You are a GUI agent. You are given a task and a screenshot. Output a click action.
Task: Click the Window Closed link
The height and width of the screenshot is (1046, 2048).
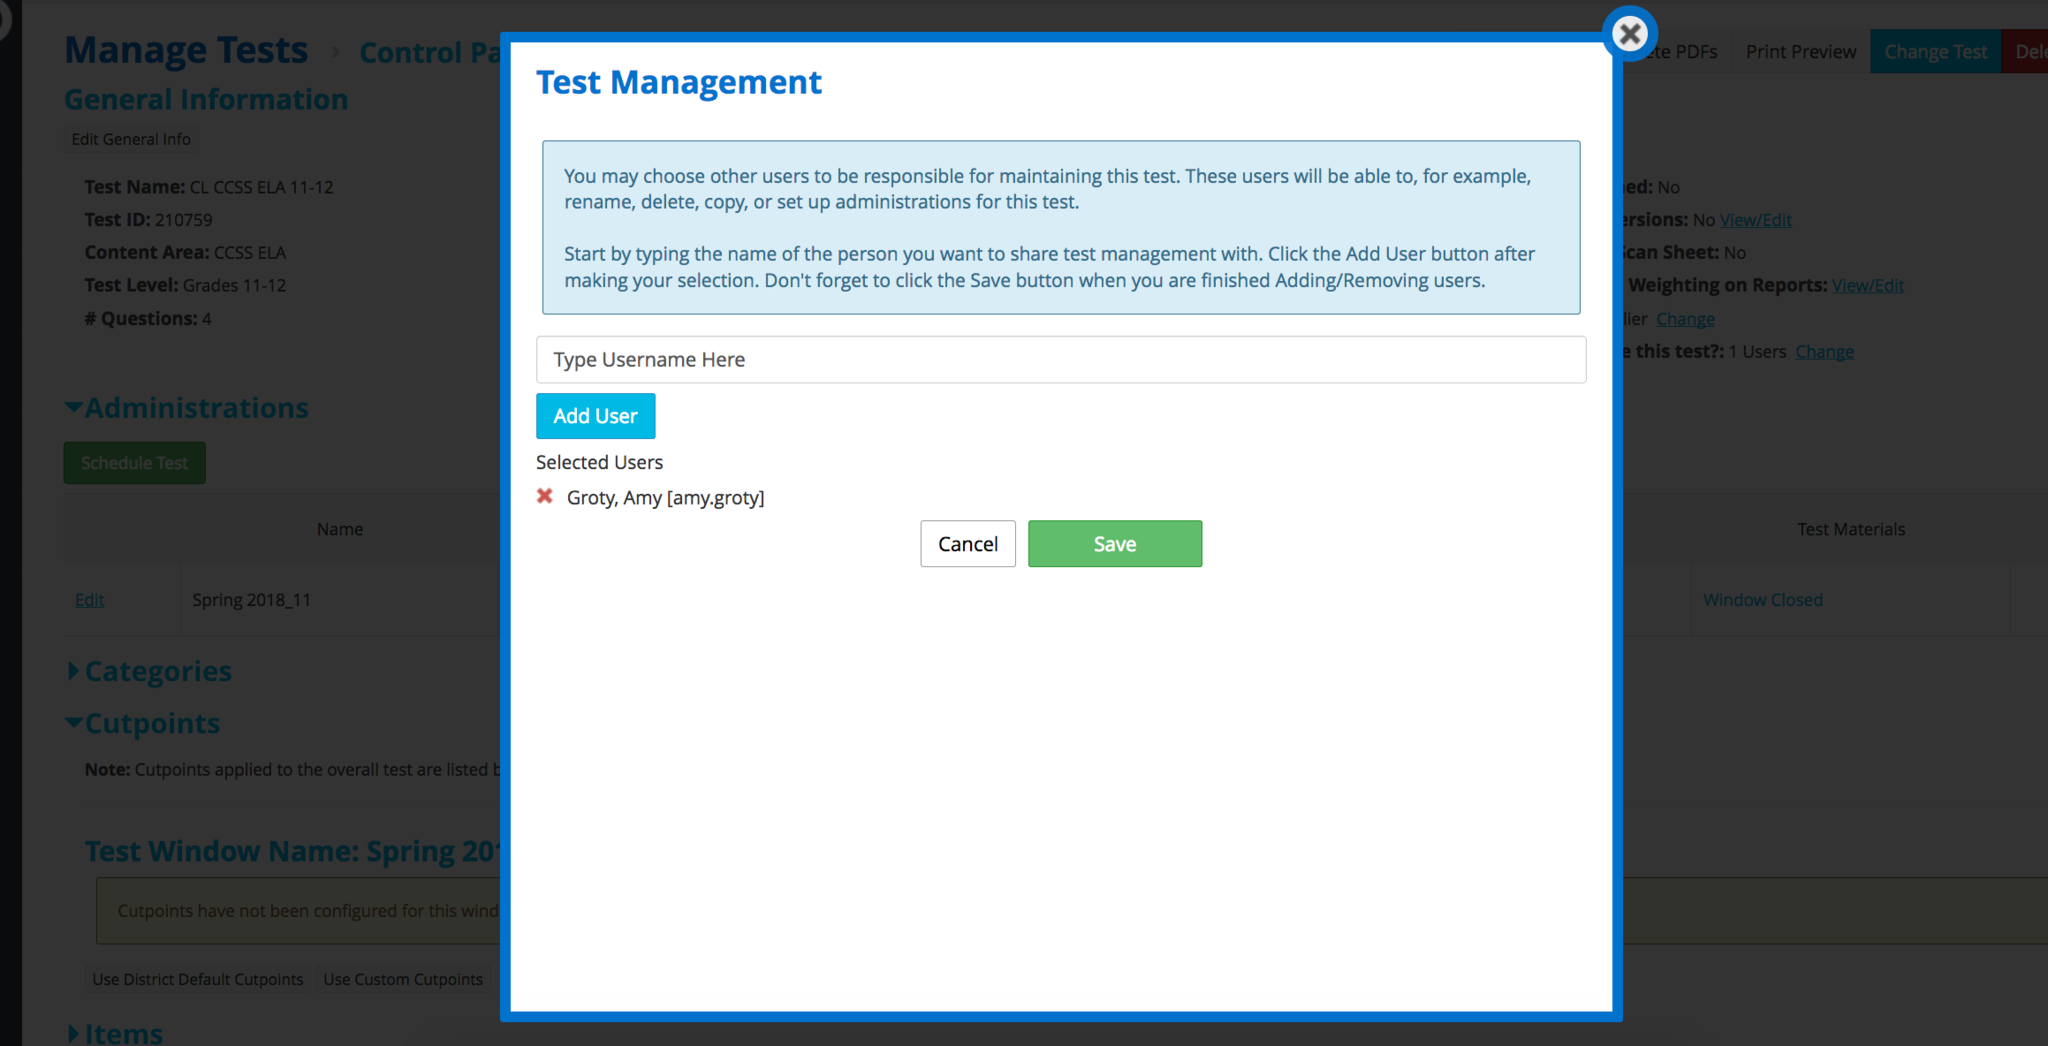[1762, 600]
